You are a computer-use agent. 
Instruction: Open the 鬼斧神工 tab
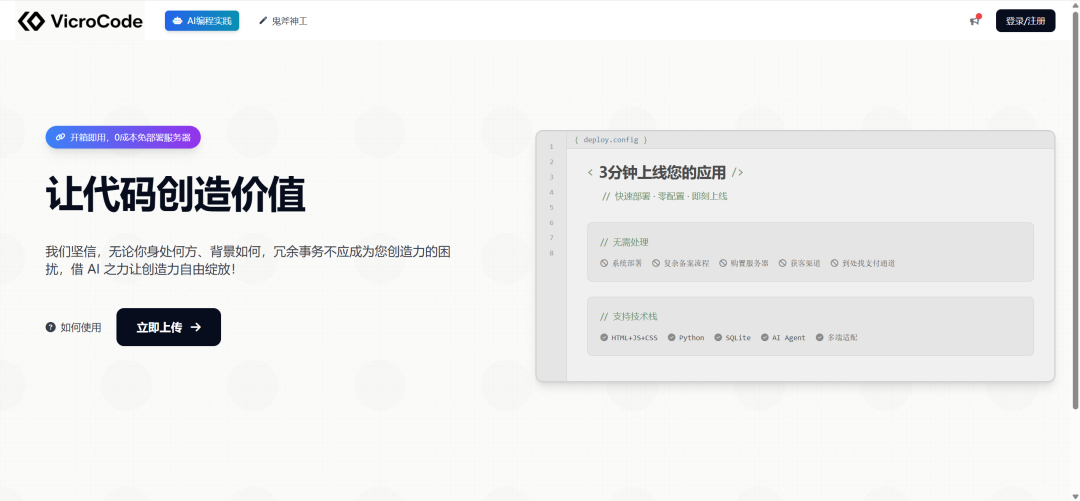coord(283,21)
